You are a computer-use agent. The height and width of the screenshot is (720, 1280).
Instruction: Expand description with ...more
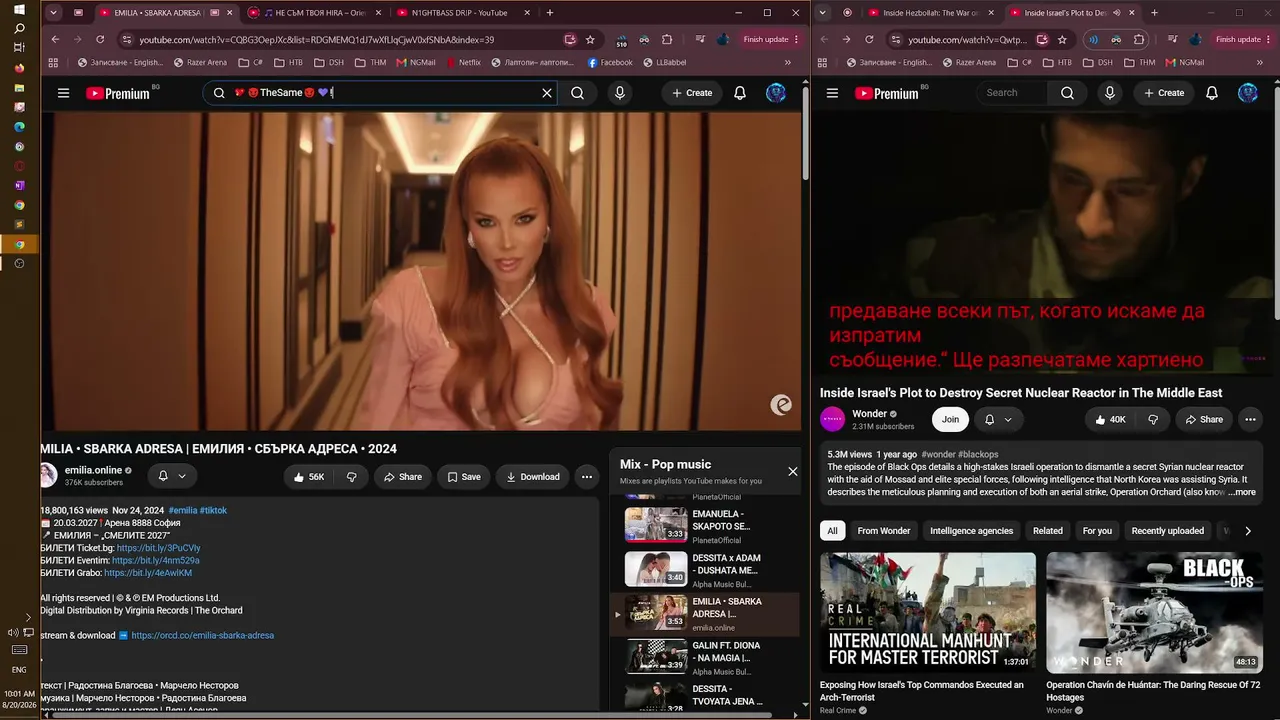(x=1241, y=492)
